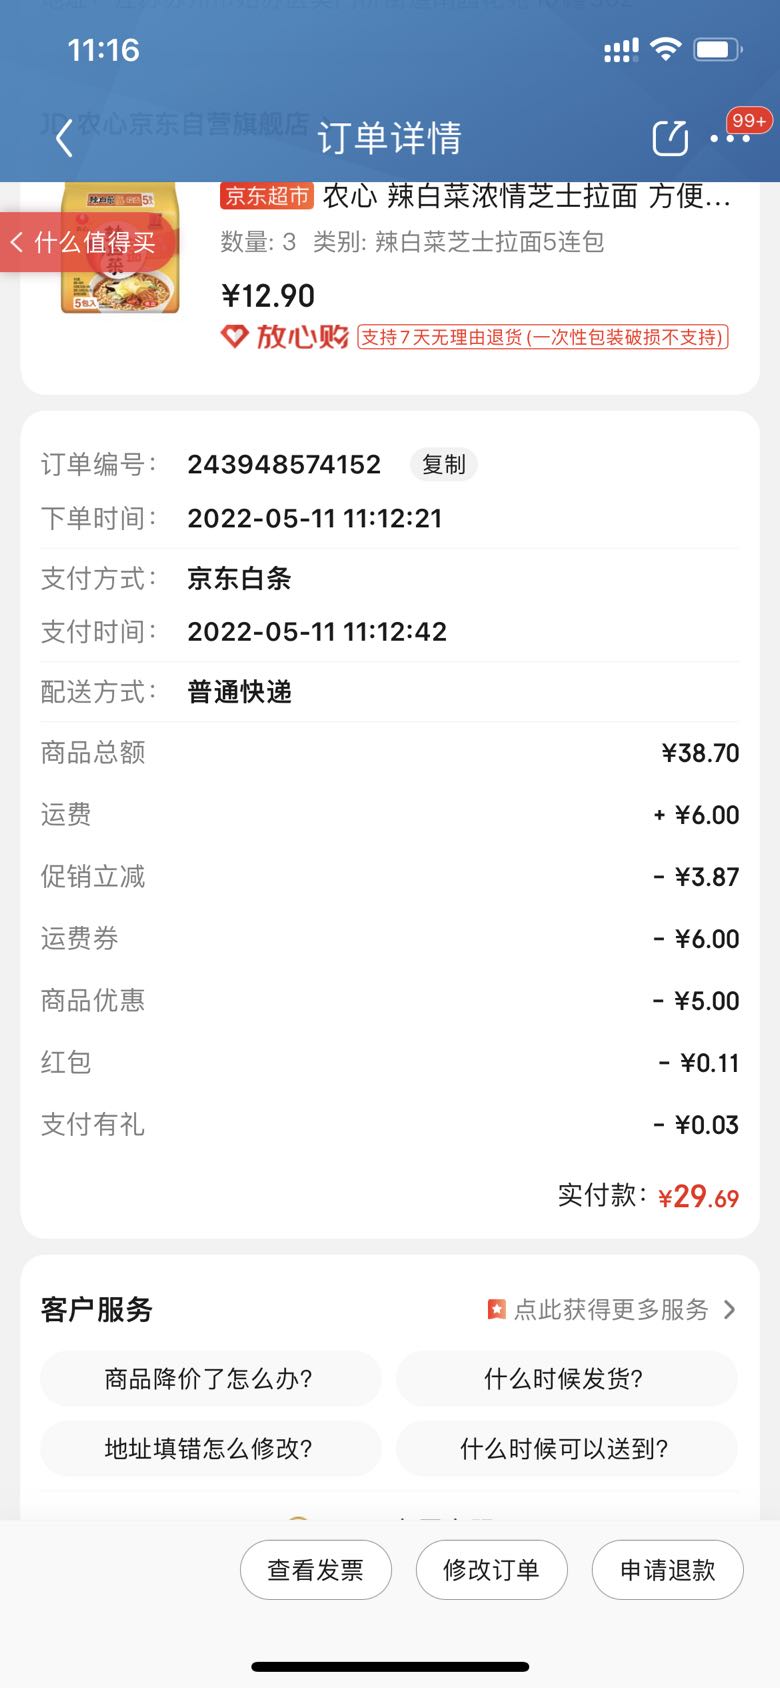Select 商品降价了怎么办? question
The width and height of the screenshot is (780, 1688).
pos(210,1379)
